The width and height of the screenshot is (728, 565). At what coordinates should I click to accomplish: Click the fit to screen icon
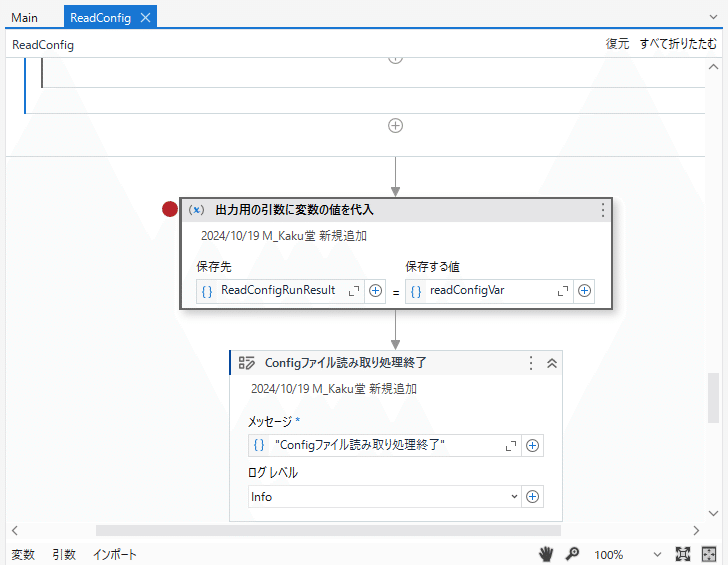(x=682, y=554)
